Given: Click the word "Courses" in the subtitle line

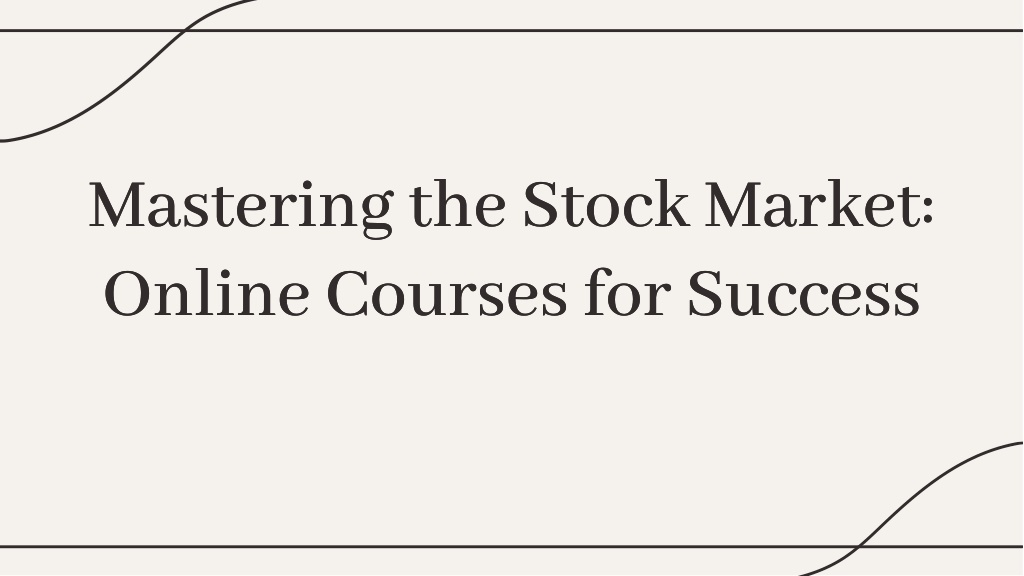Looking at the screenshot, I should (x=447, y=294).
